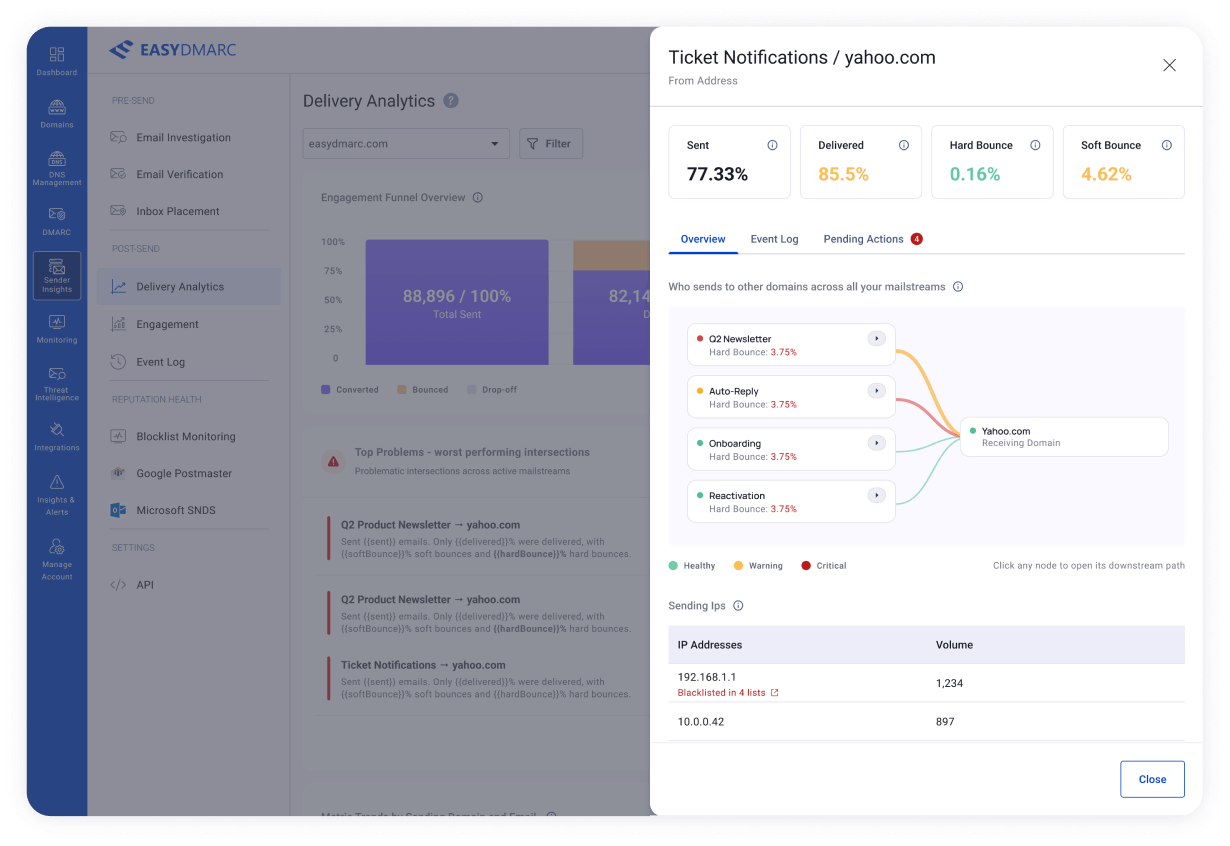Click the 192.168.1.1 IP address

pyautogui.click(x=706, y=677)
